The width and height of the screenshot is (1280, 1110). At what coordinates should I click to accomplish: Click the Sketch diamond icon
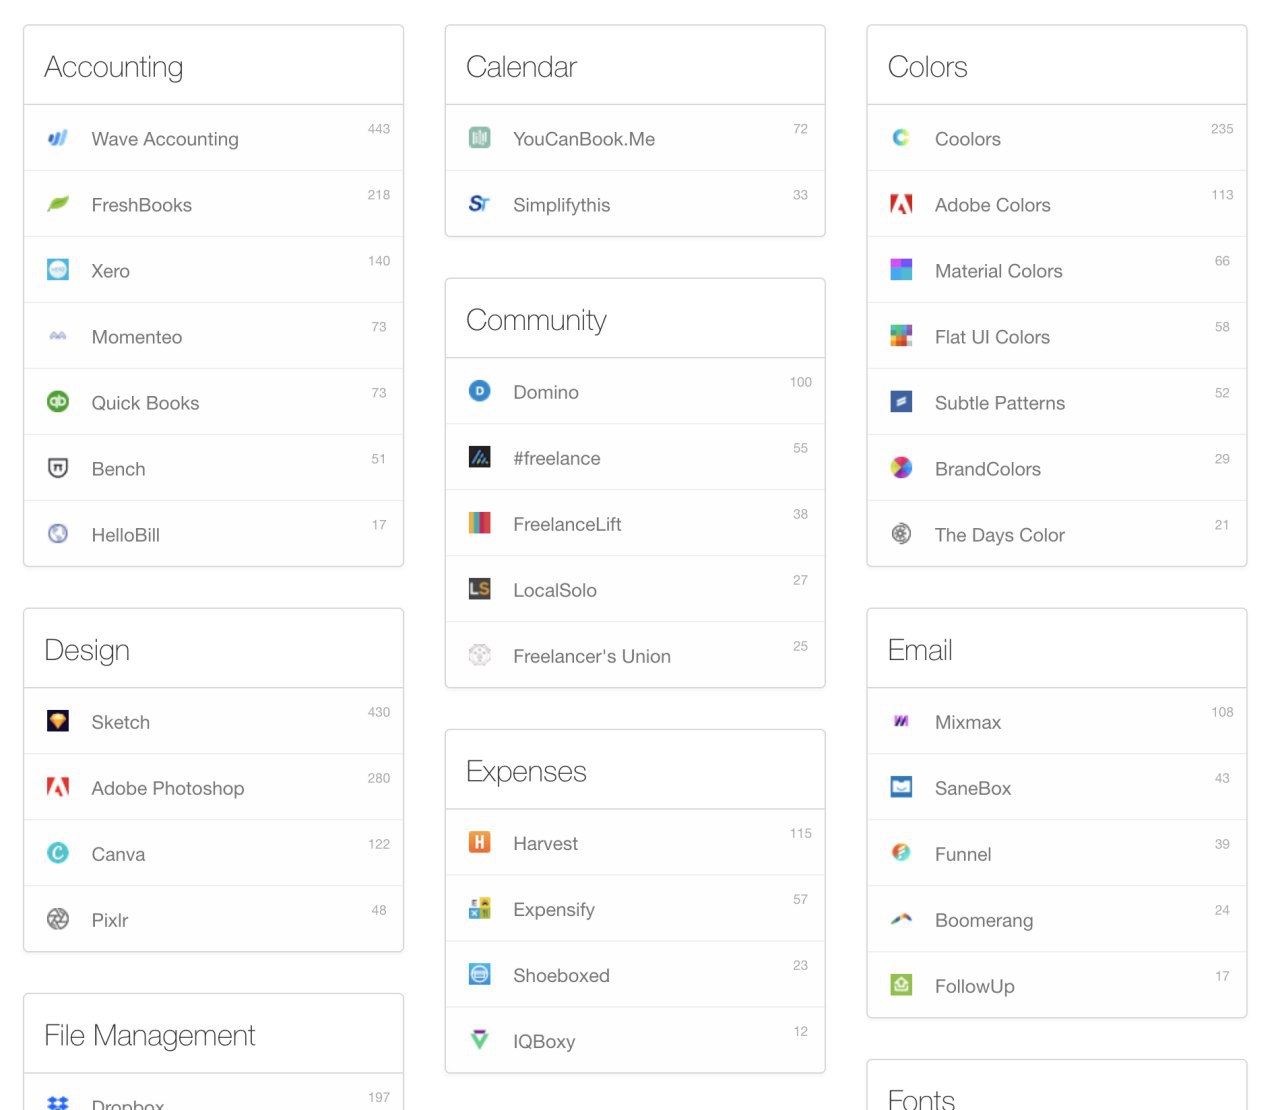[x=58, y=721]
